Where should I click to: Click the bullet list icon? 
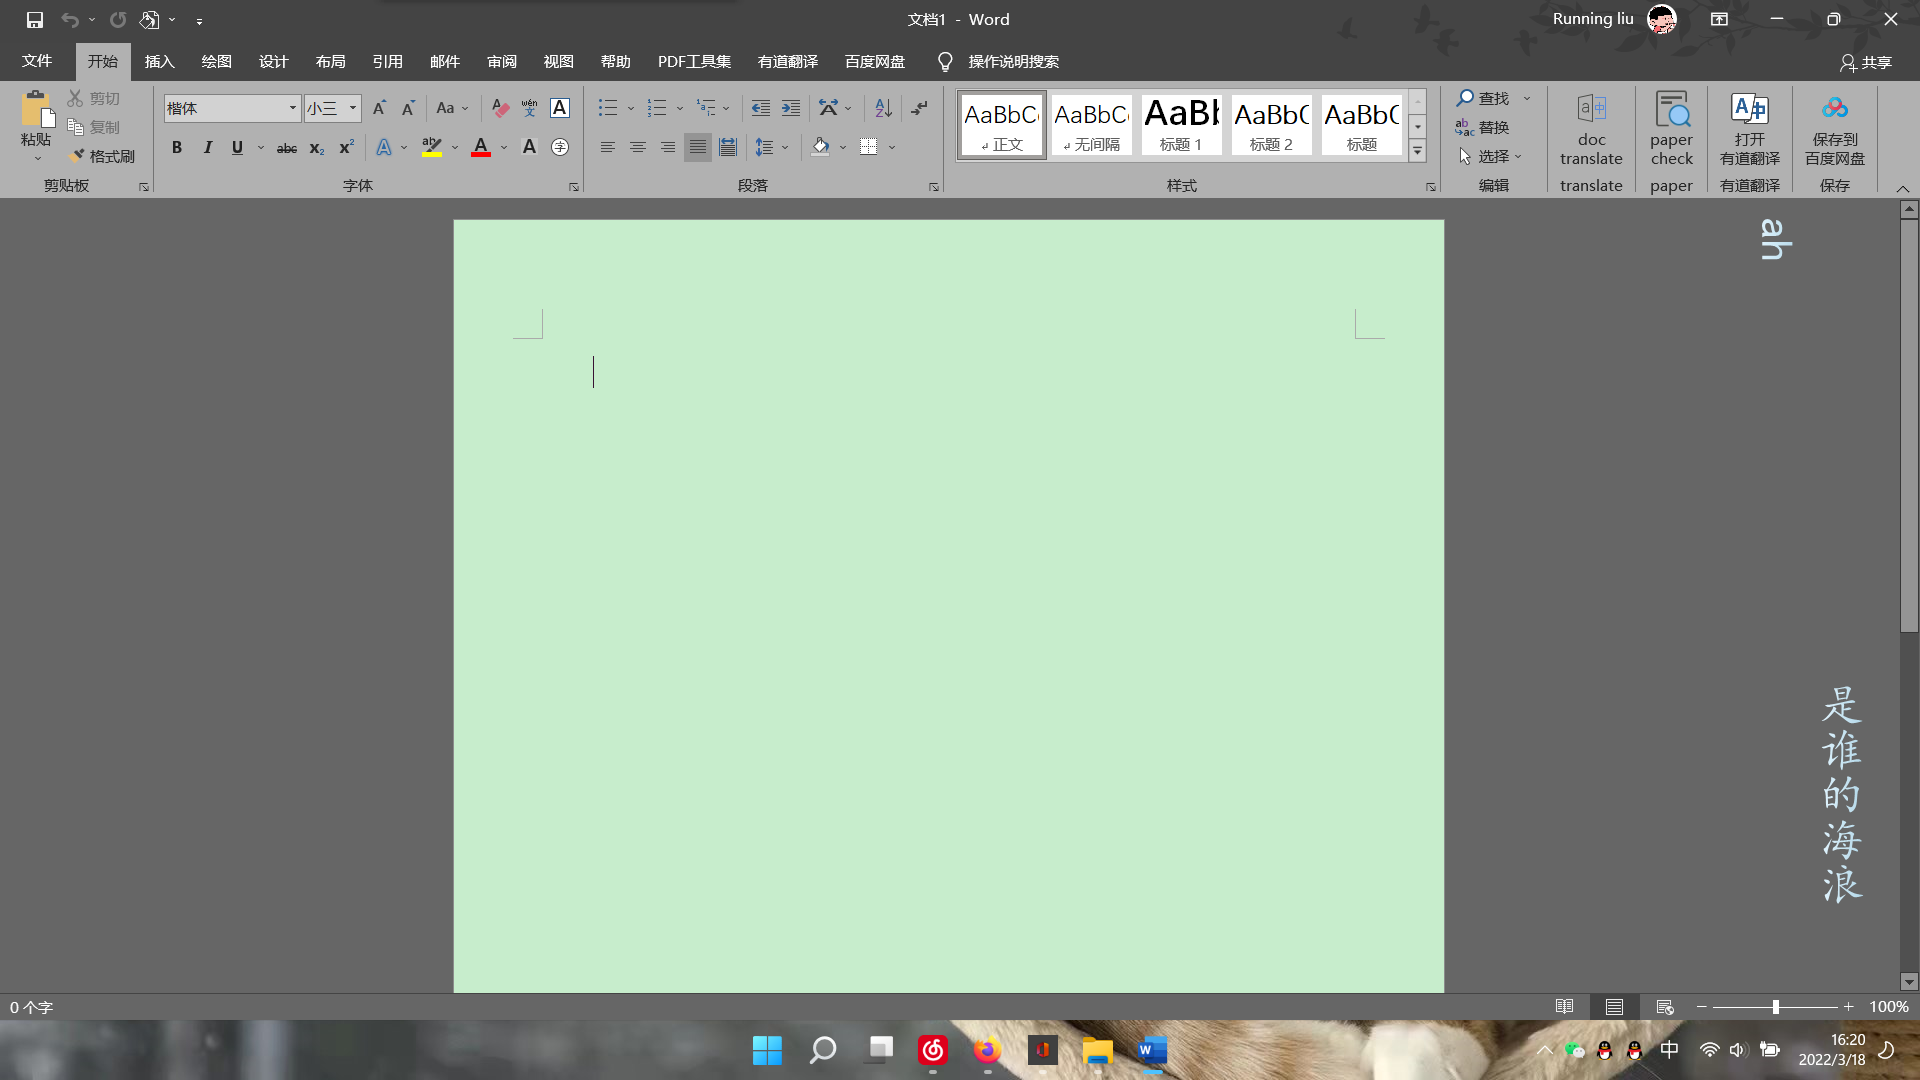(x=607, y=108)
